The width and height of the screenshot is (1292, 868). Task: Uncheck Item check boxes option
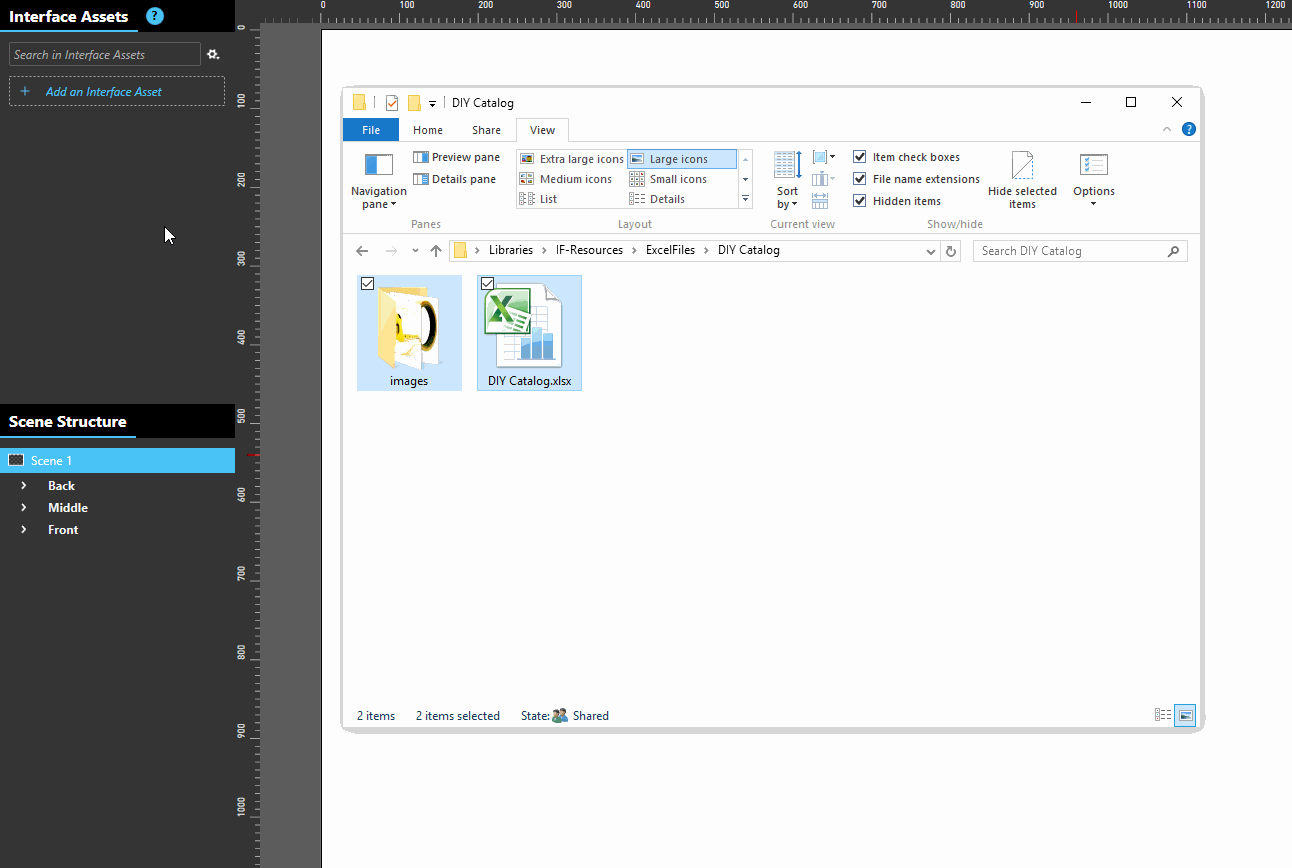click(860, 157)
